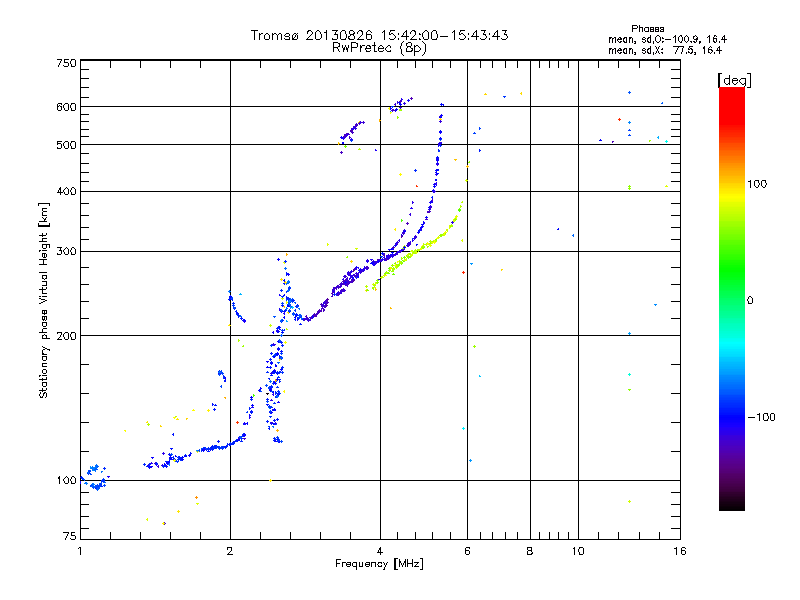
Task: Click the x-axis tick label '6'
Action: pos(467,551)
